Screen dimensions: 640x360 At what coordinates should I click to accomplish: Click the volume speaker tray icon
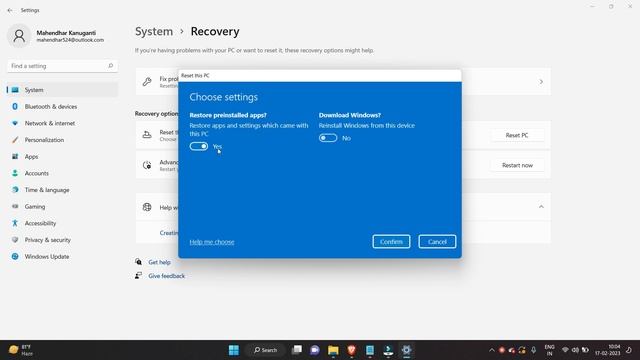[575, 350]
